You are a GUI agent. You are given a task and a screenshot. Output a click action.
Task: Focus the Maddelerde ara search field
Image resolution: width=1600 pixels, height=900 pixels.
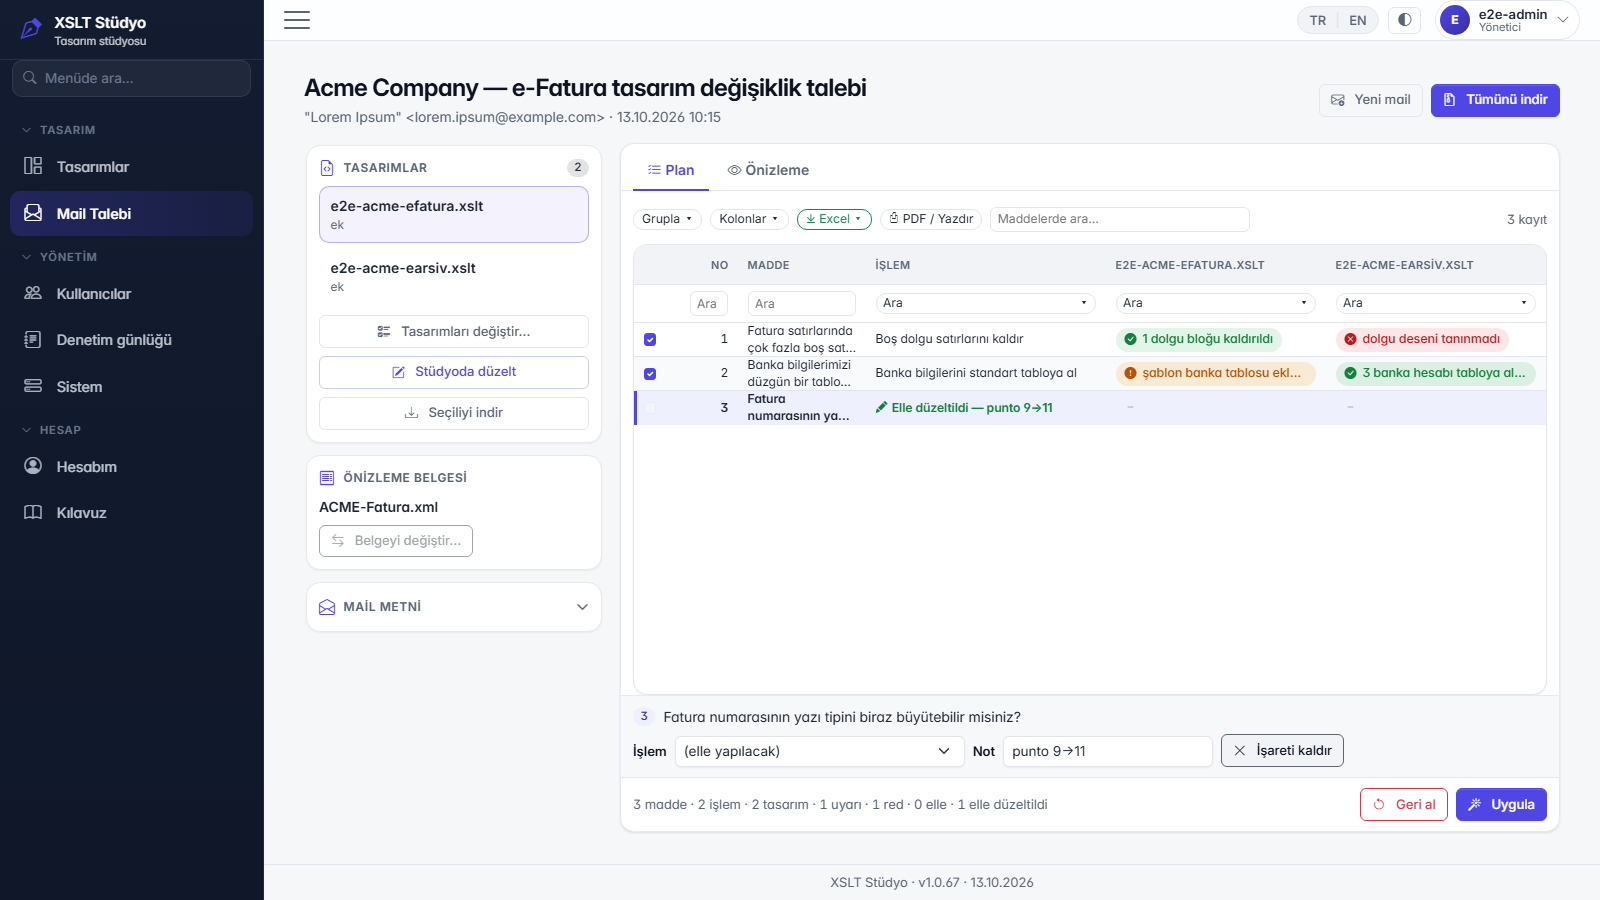[x=1120, y=219]
